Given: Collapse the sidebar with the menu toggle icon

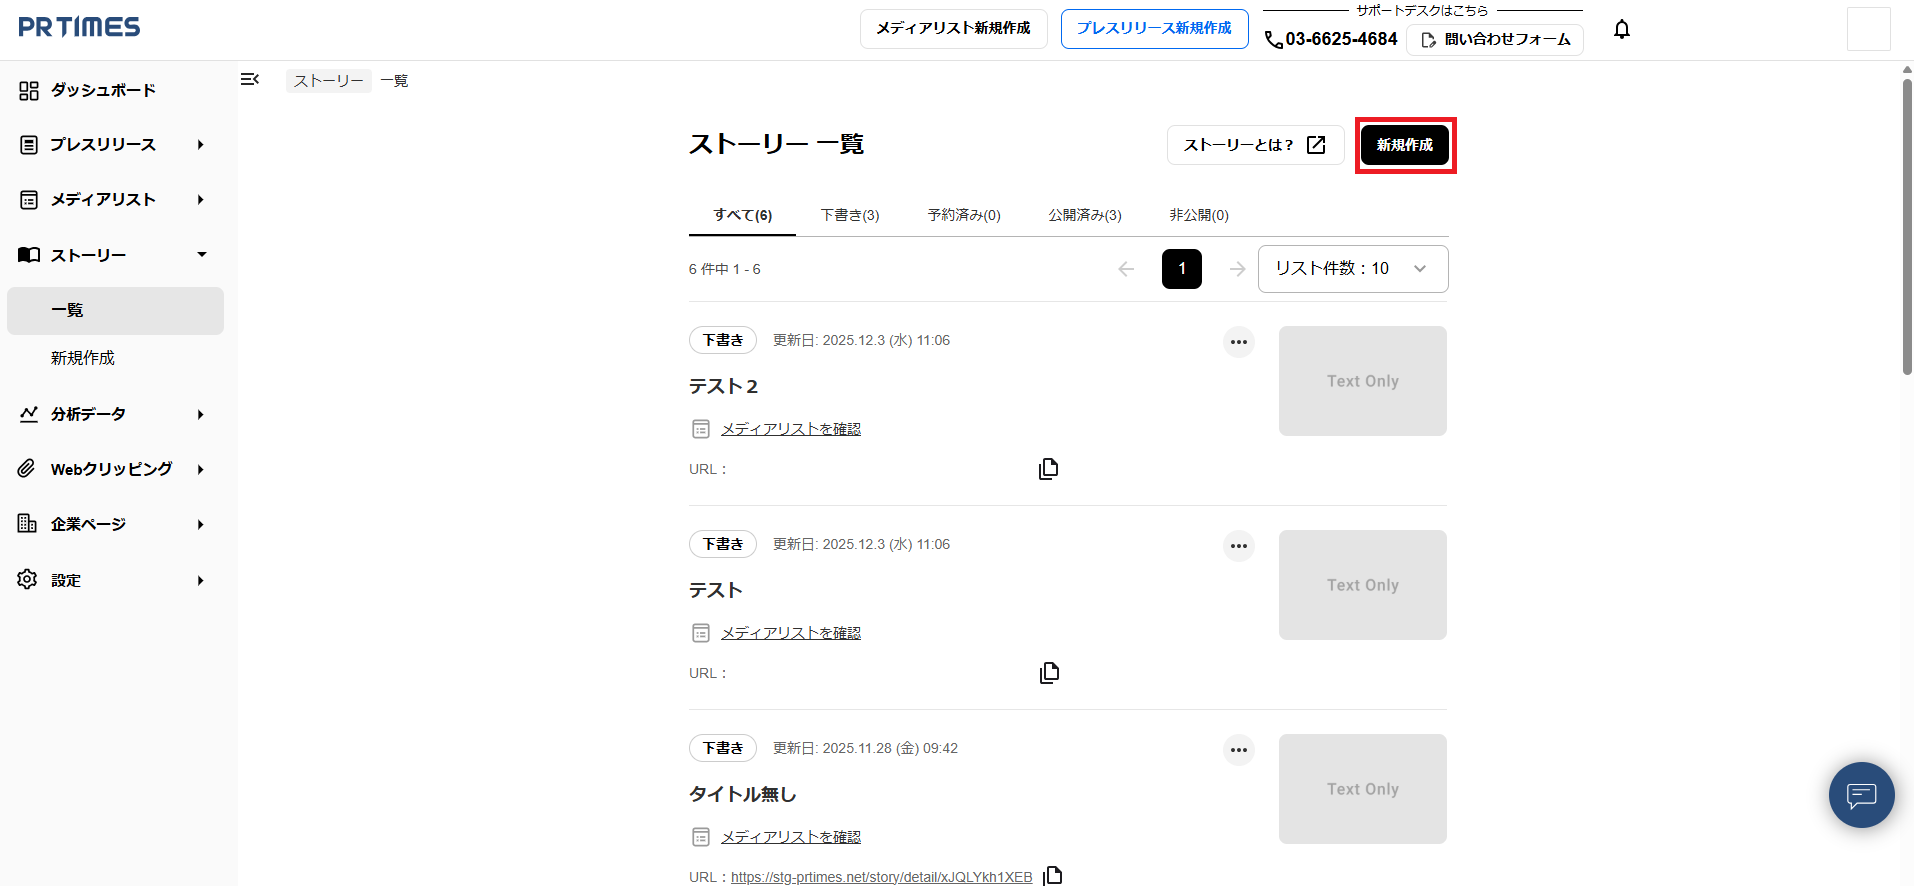Looking at the screenshot, I should (250, 80).
